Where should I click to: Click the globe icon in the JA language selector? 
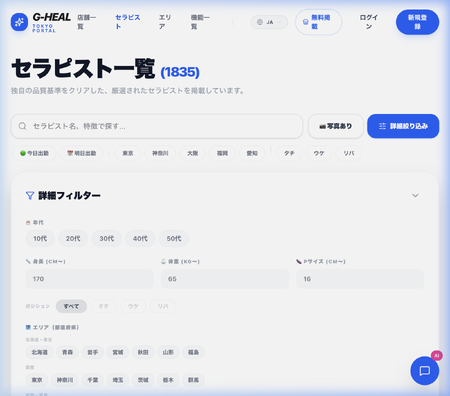coord(260,22)
